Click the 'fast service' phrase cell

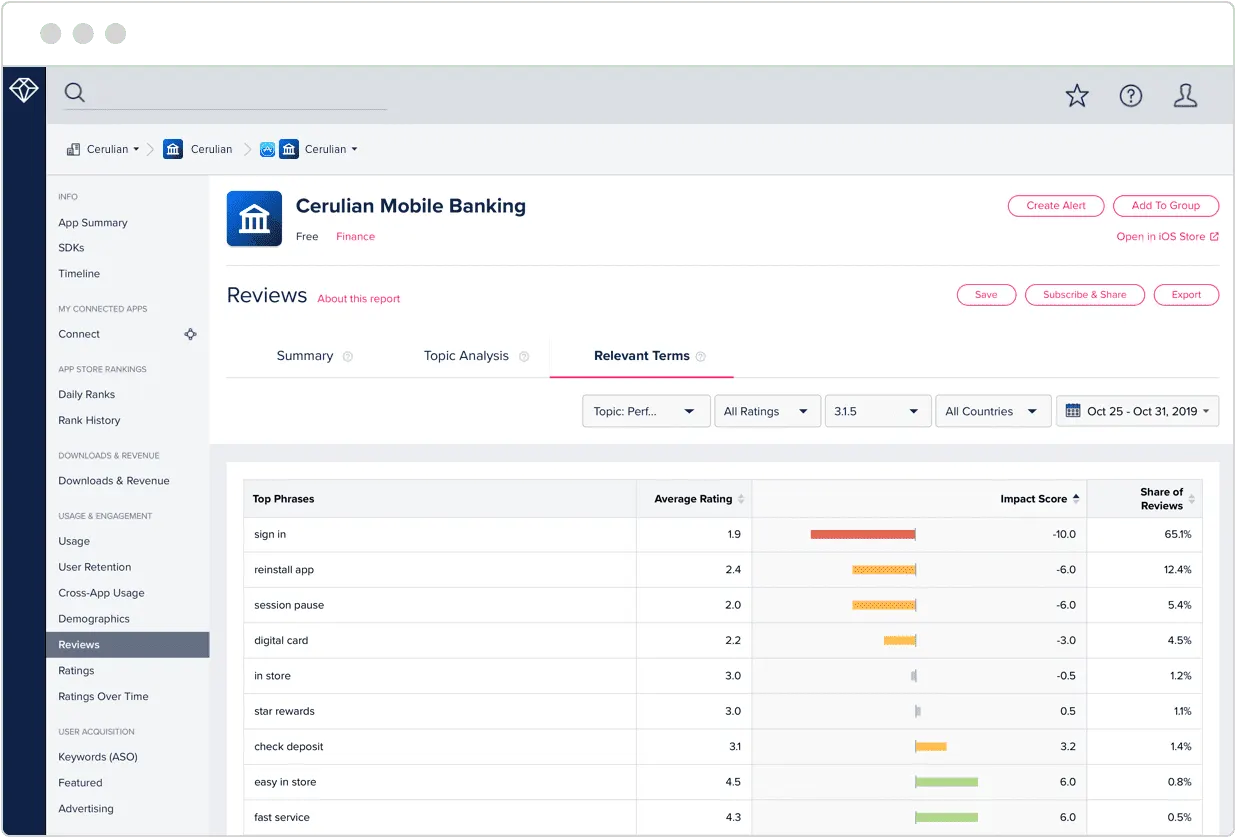click(440, 817)
